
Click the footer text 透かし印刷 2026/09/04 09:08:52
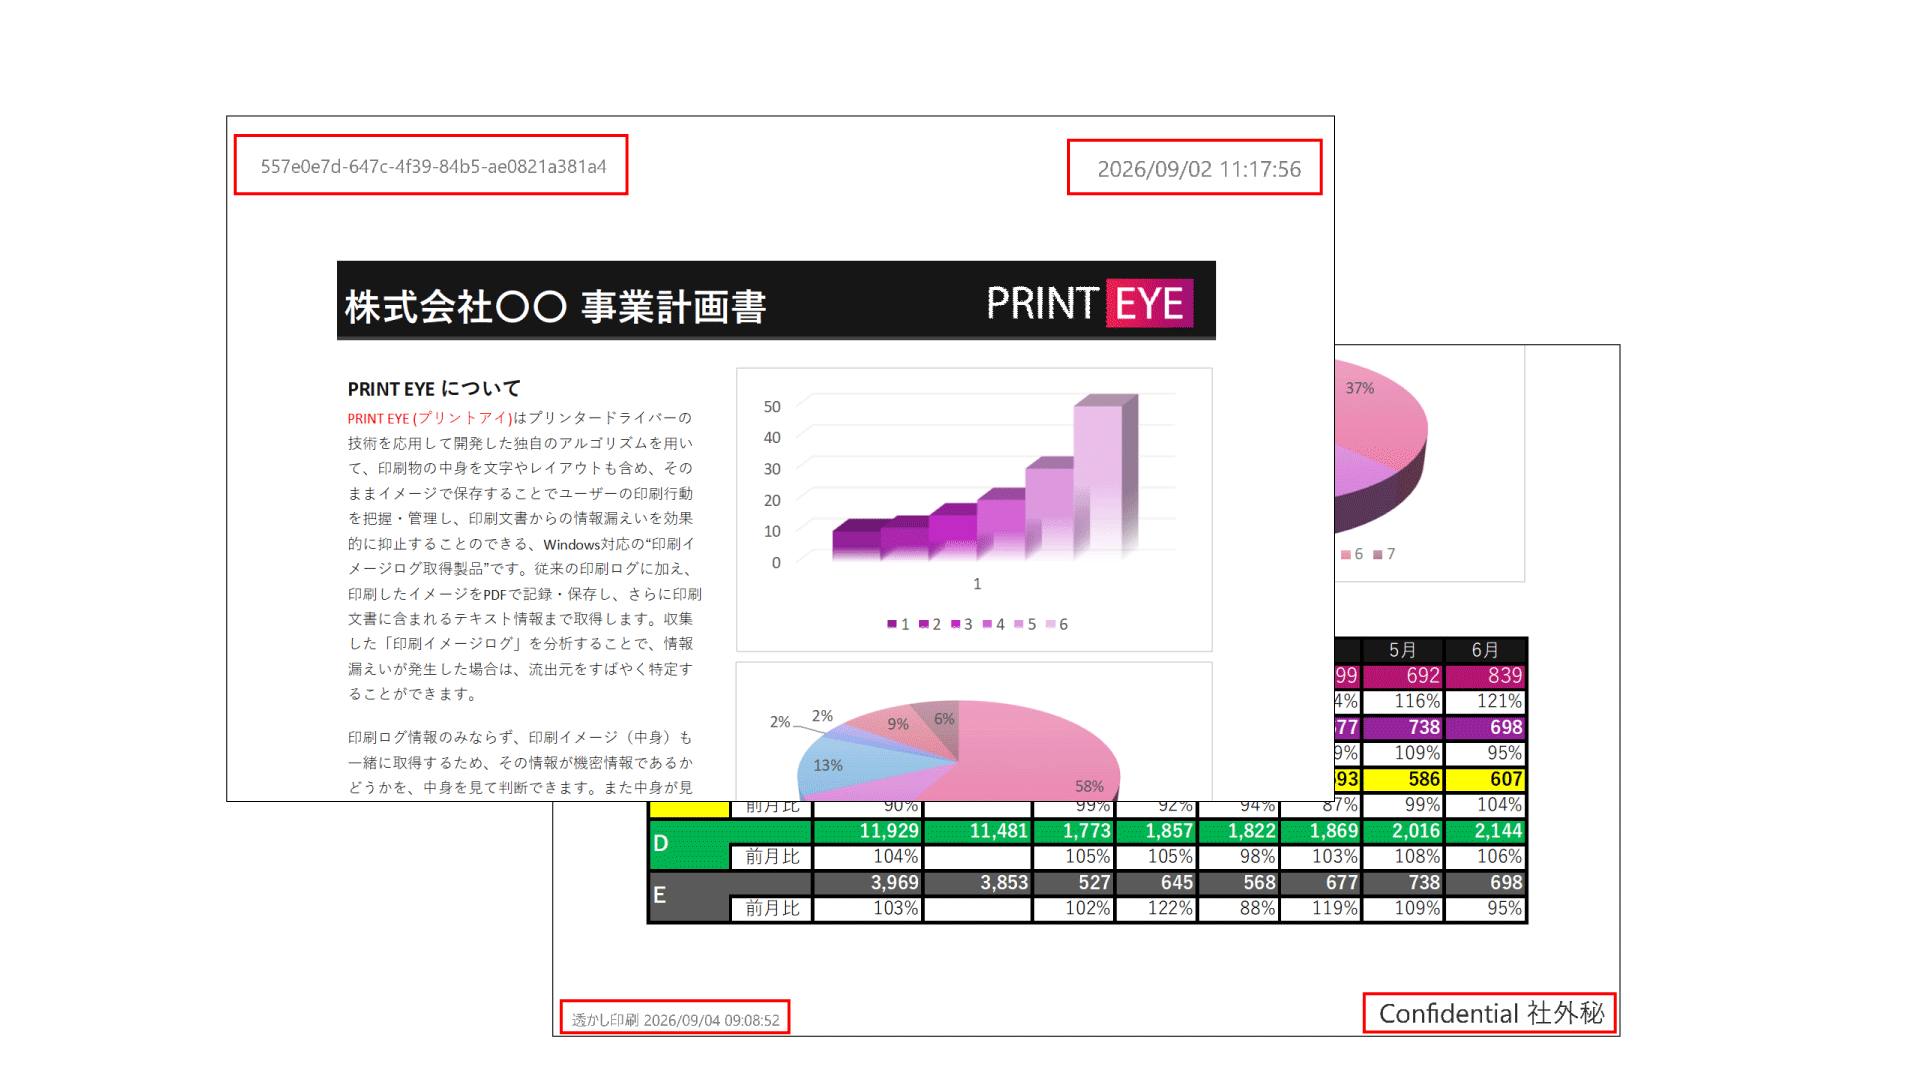pos(675,1020)
